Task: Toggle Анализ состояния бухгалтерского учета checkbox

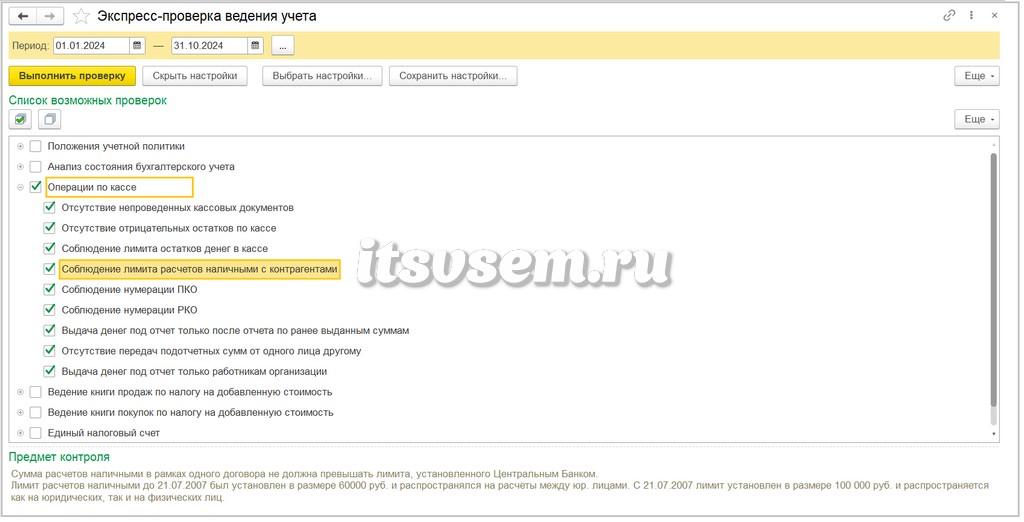Action: (35, 167)
